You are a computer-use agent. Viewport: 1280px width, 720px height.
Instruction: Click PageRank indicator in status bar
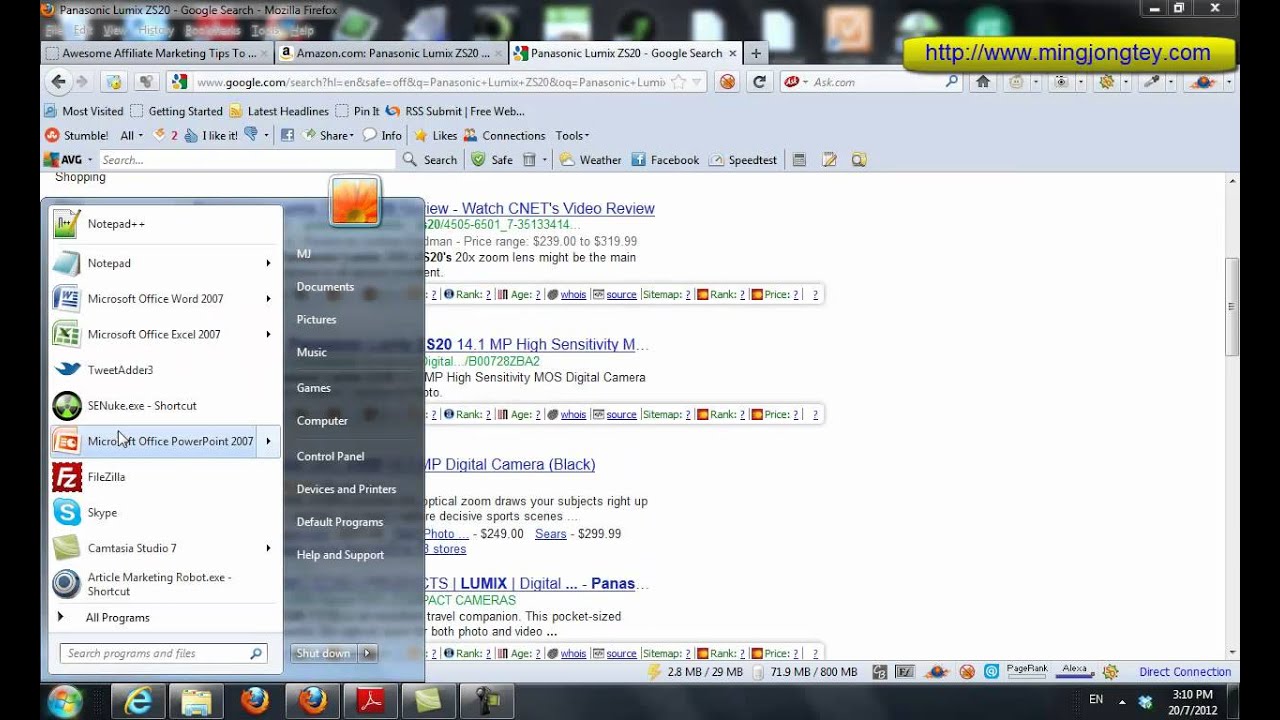click(x=1027, y=672)
